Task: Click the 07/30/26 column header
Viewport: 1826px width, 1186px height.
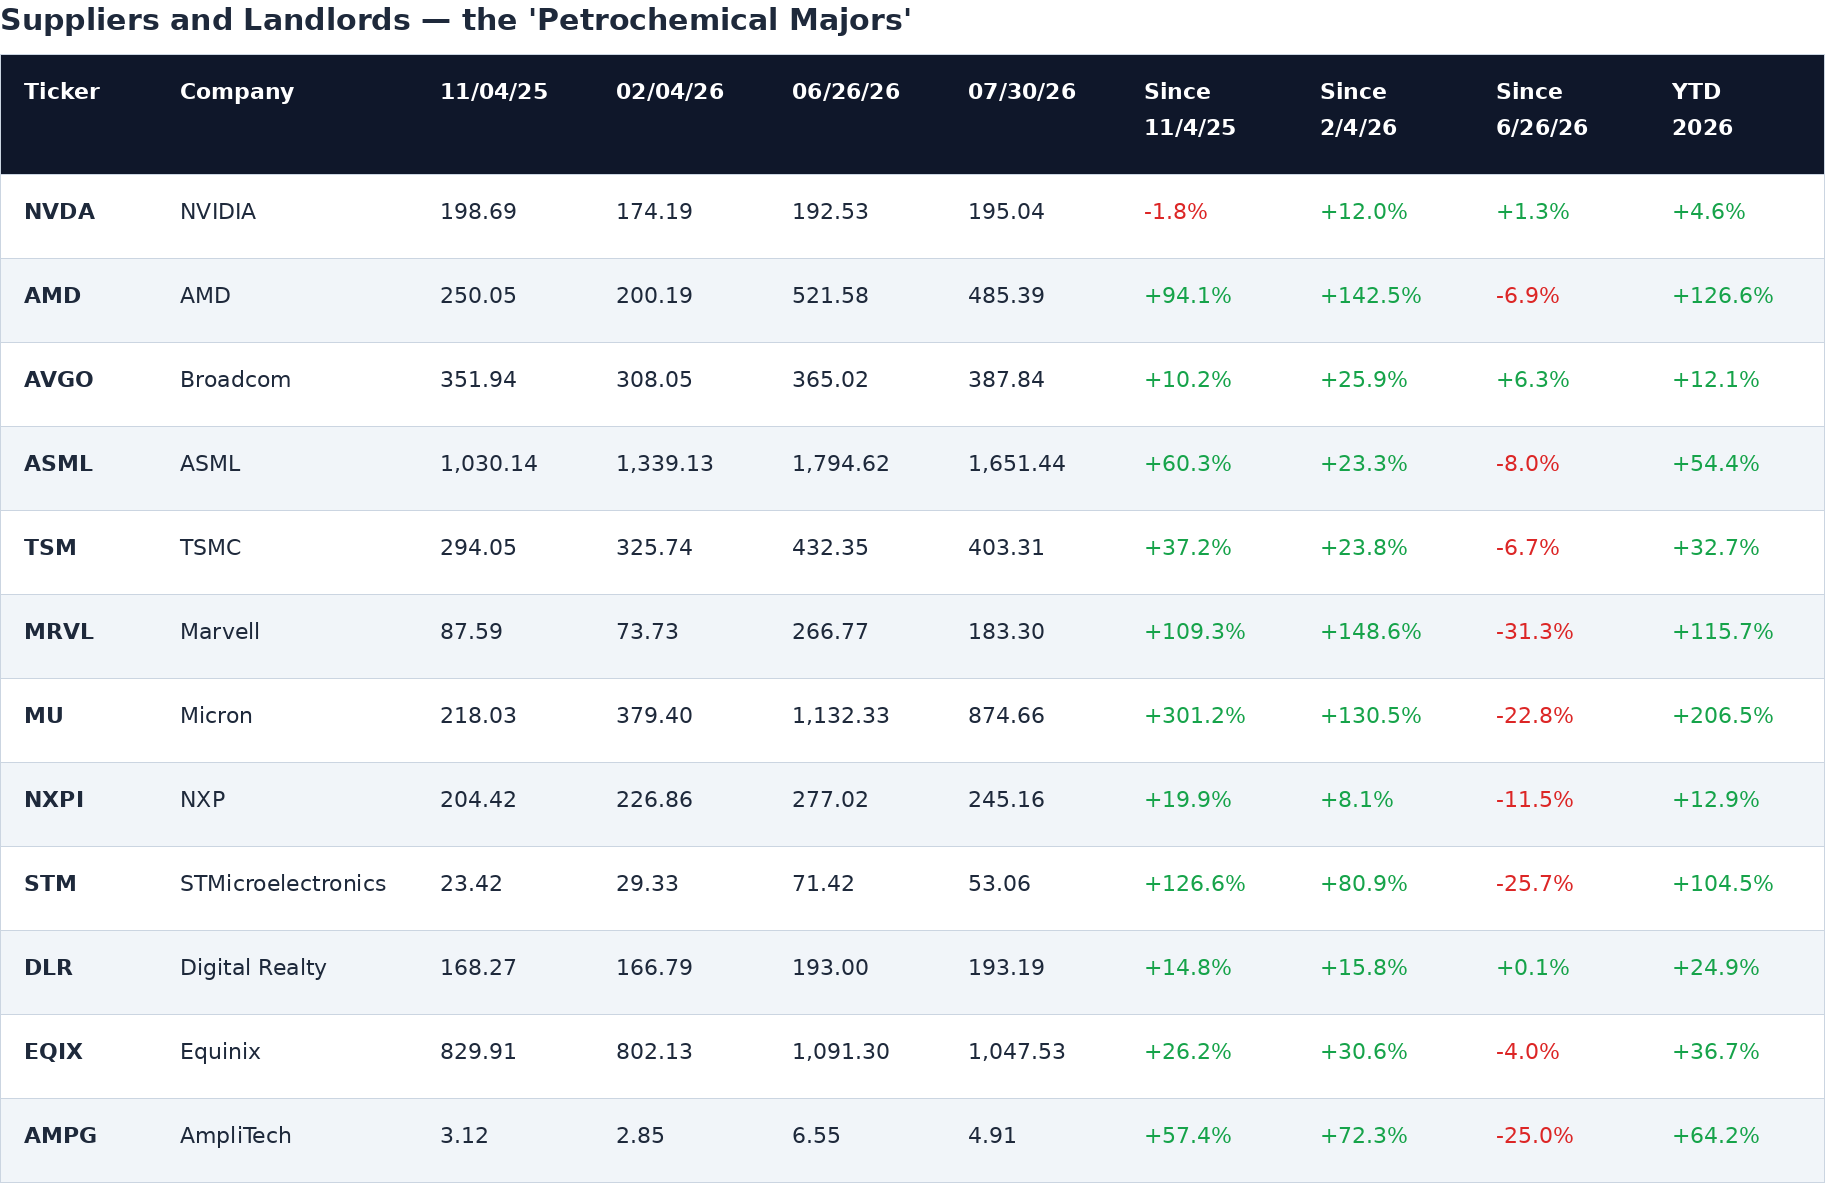Action: [1022, 92]
